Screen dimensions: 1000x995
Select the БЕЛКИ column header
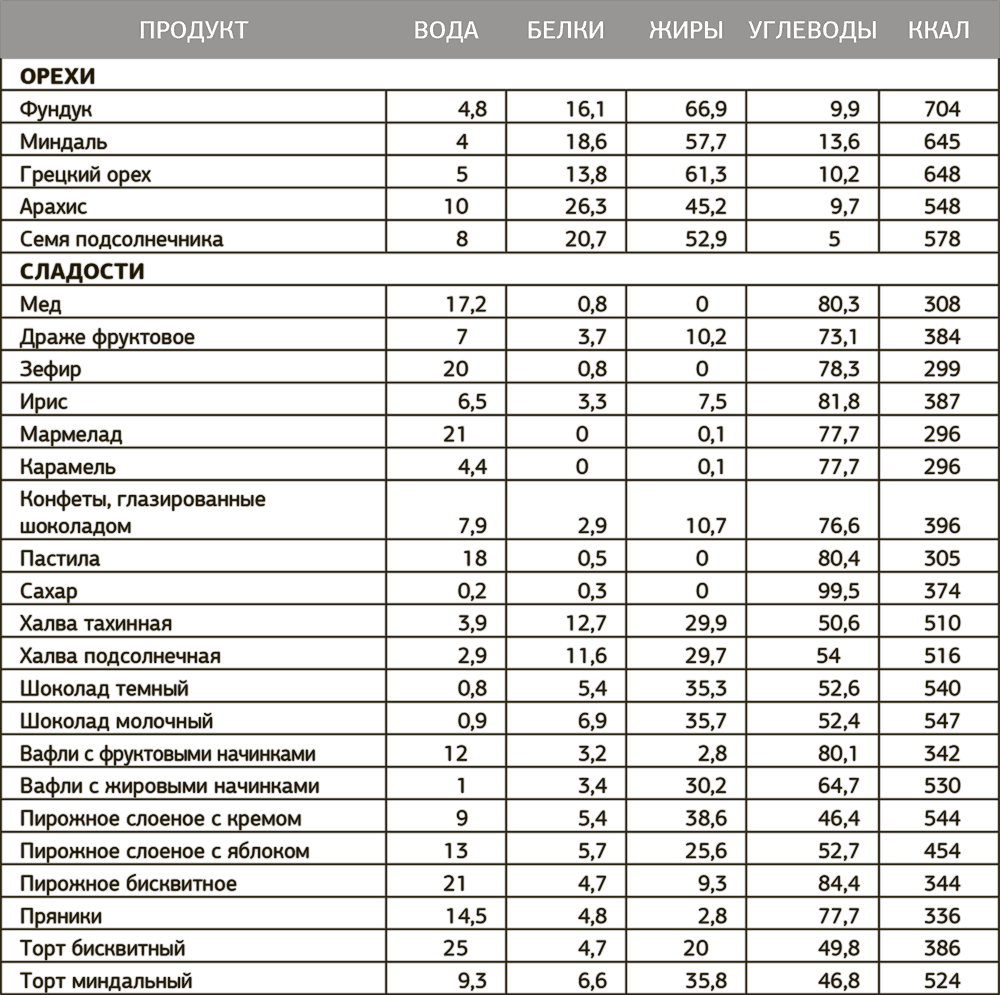coord(565,30)
